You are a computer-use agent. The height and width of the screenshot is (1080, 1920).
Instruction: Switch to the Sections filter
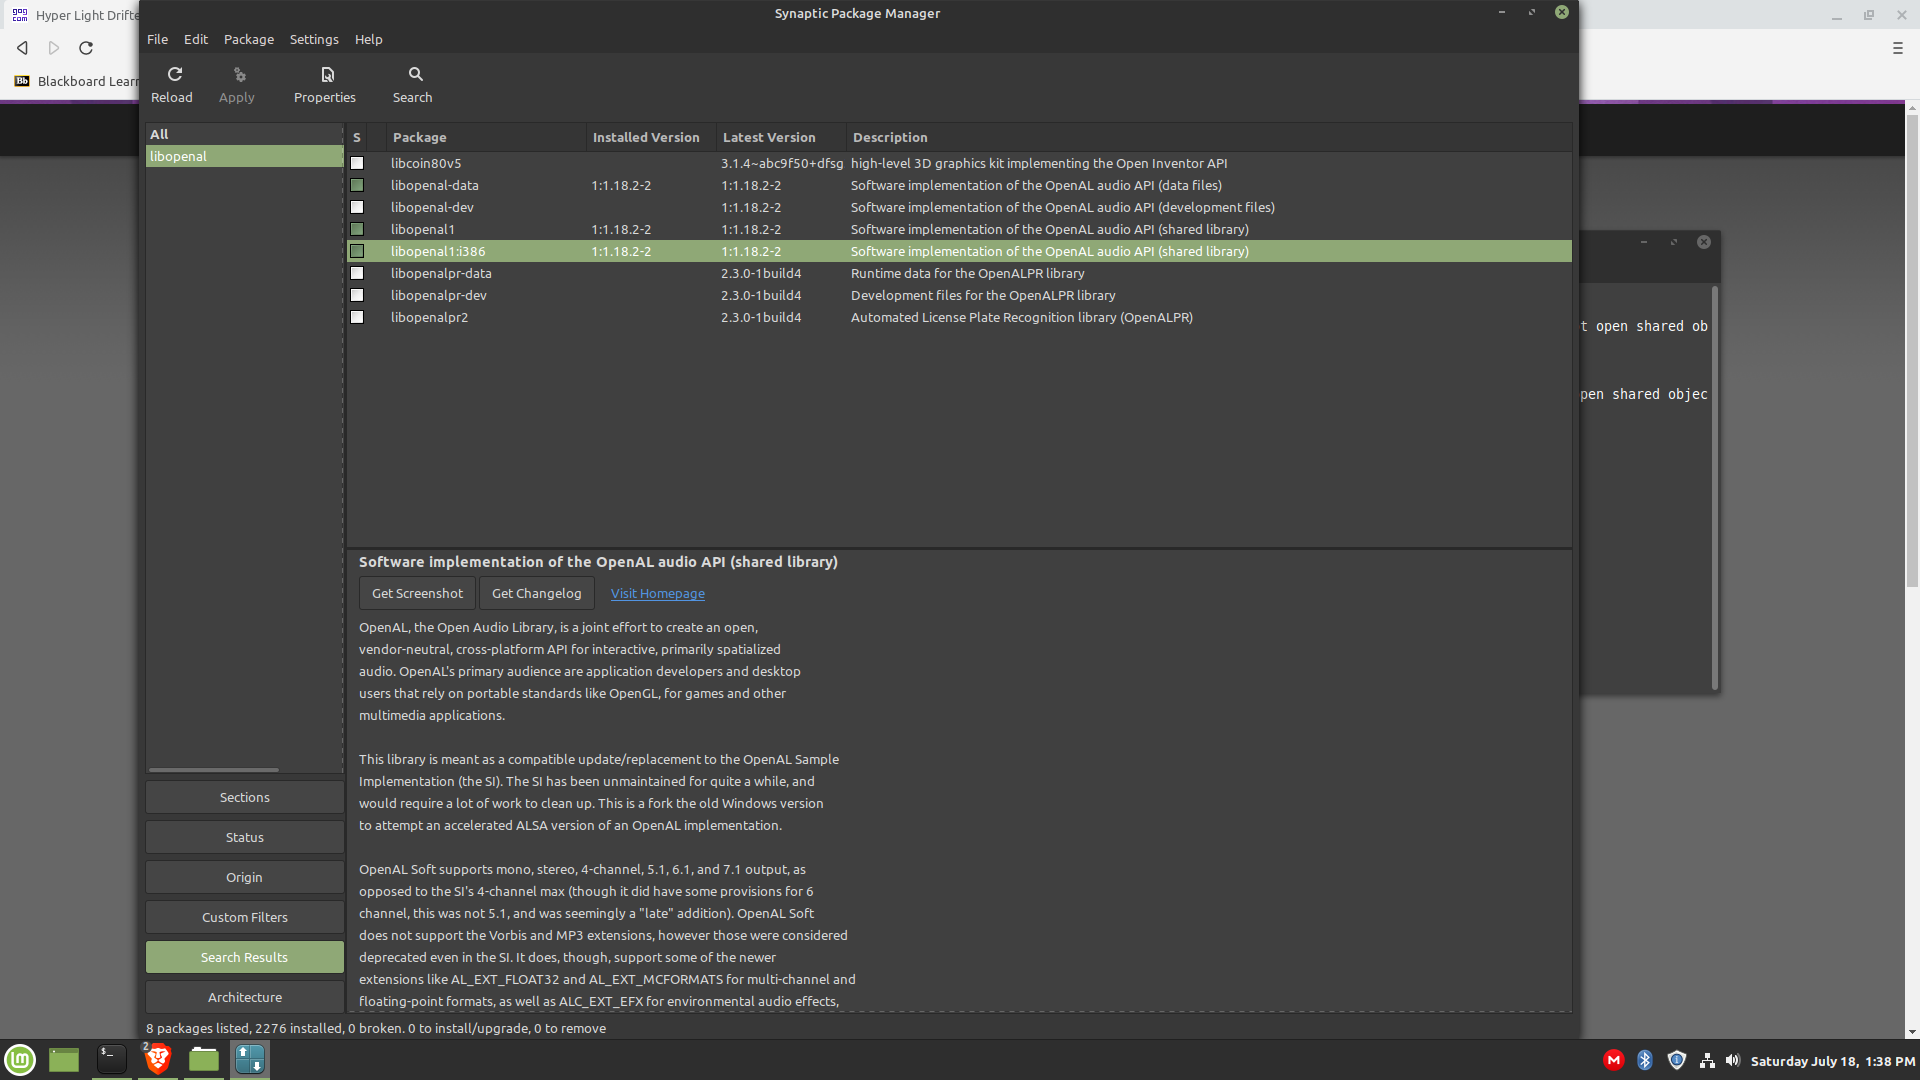pos(244,797)
